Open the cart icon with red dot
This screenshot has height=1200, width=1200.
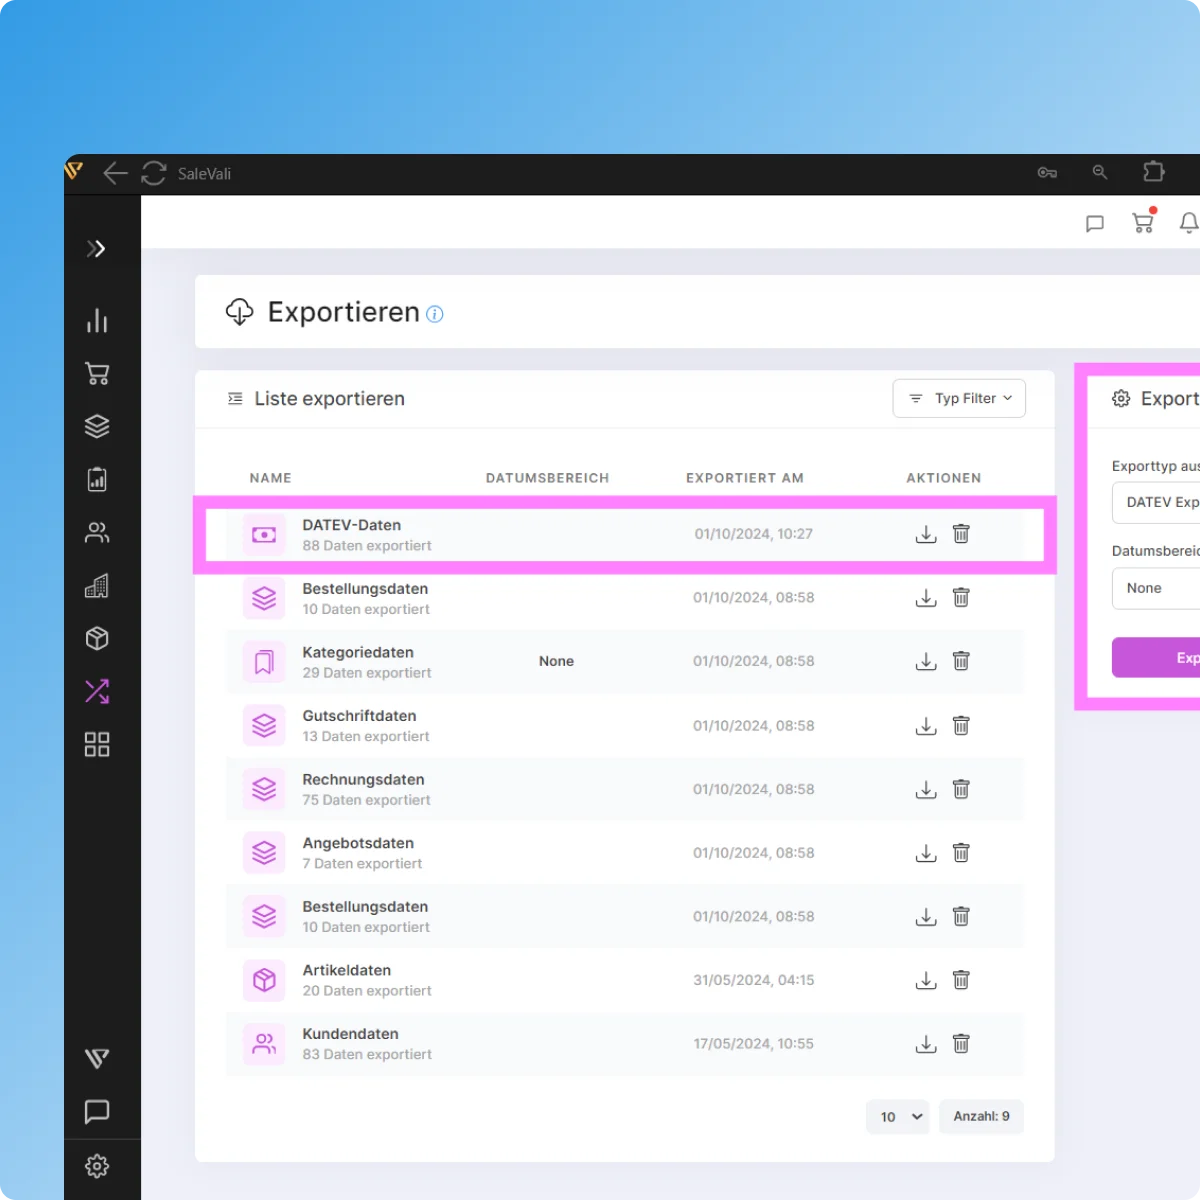(x=1143, y=221)
